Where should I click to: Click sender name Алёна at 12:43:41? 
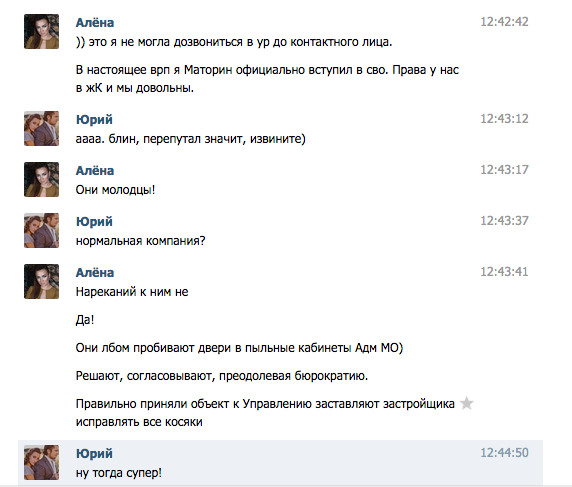point(95,273)
